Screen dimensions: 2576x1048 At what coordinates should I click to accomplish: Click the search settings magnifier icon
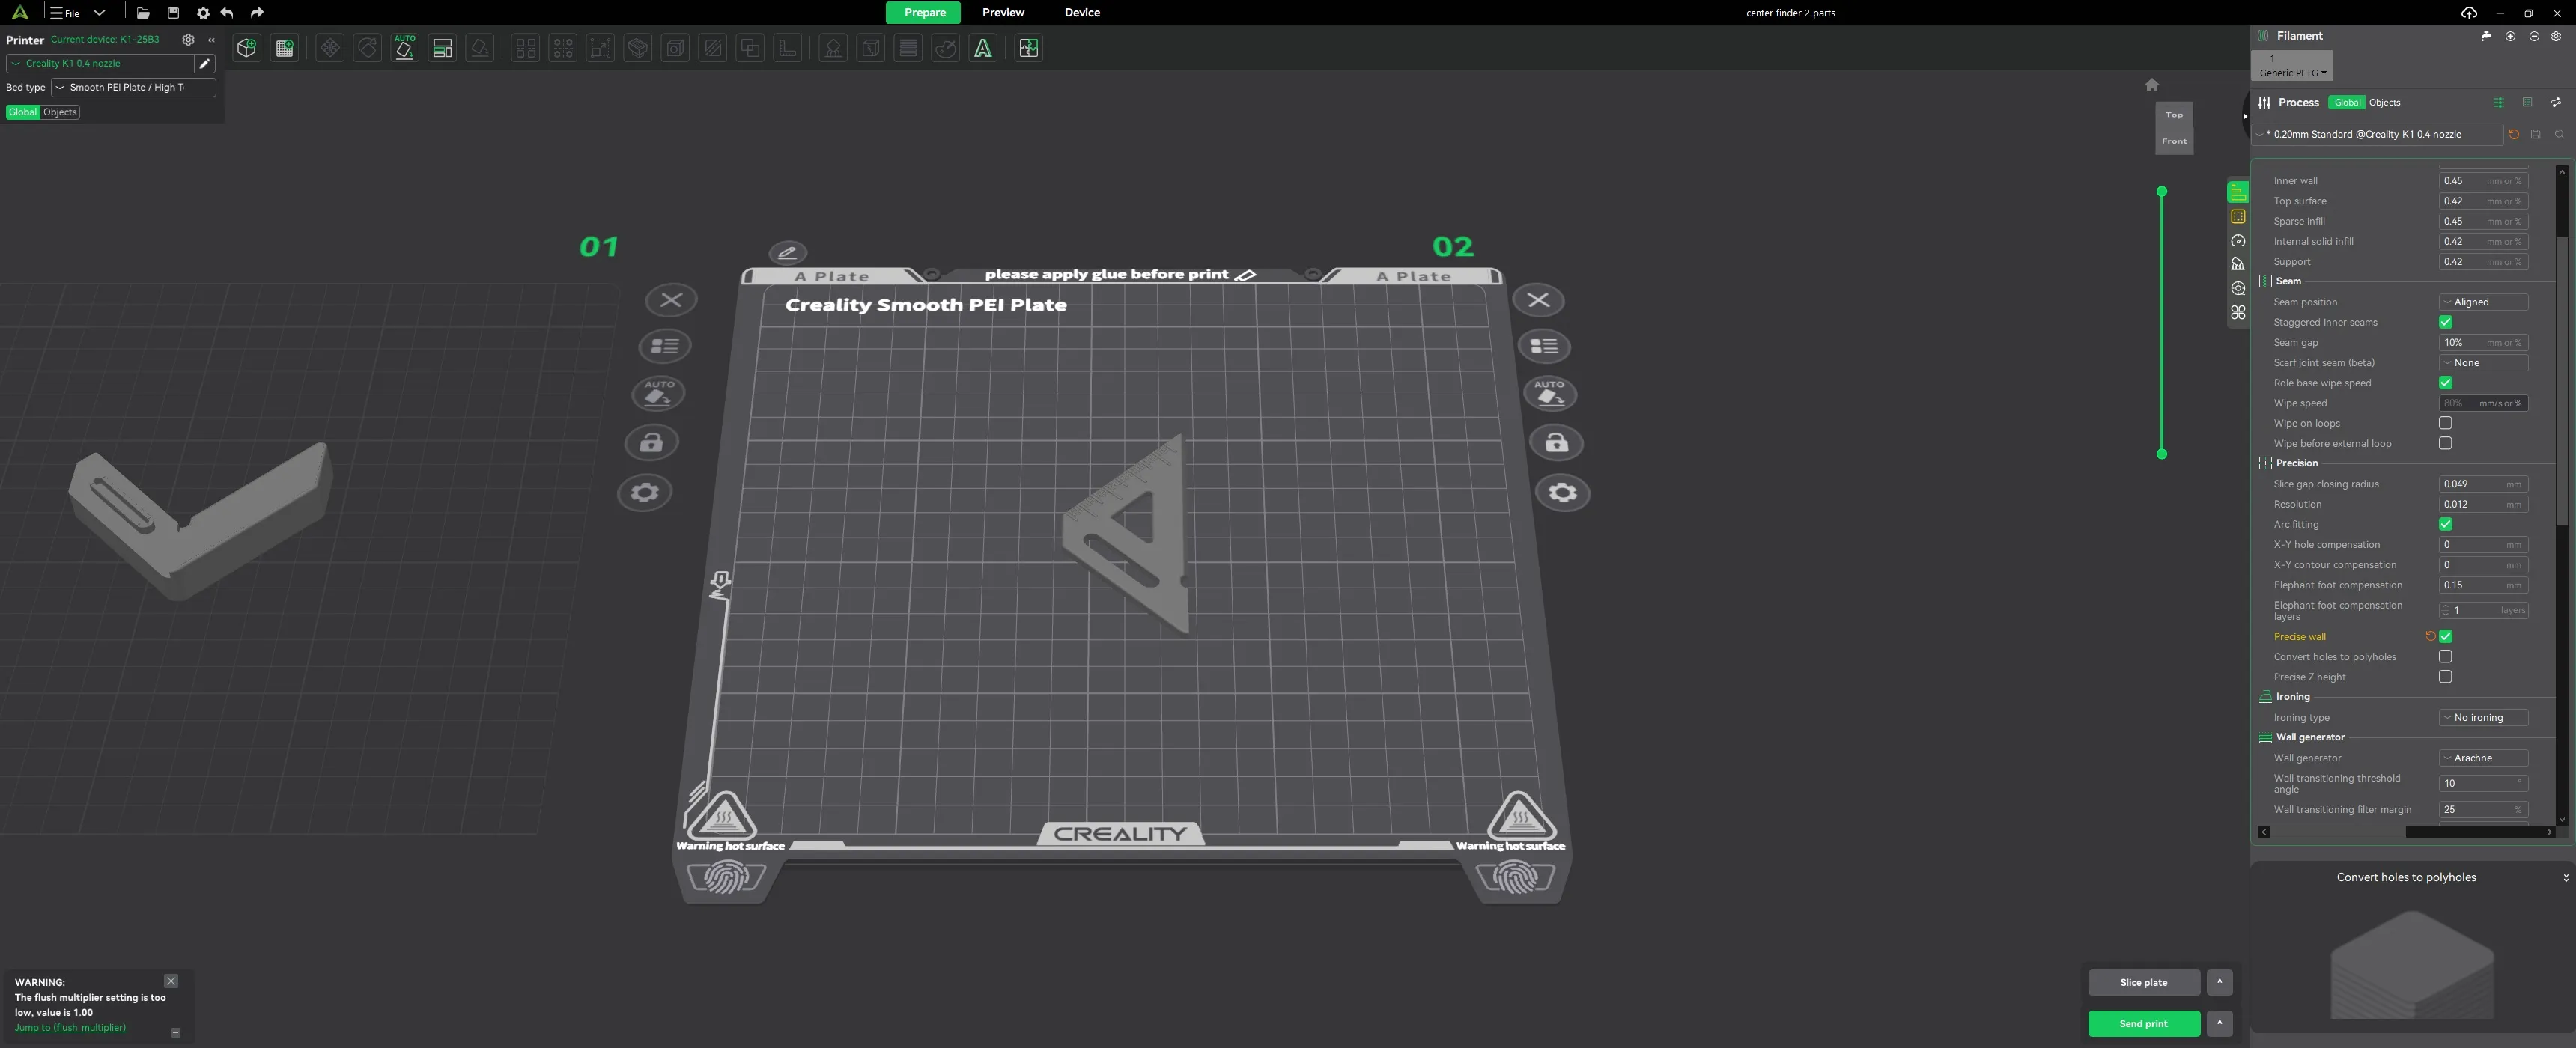pos(2559,134)
